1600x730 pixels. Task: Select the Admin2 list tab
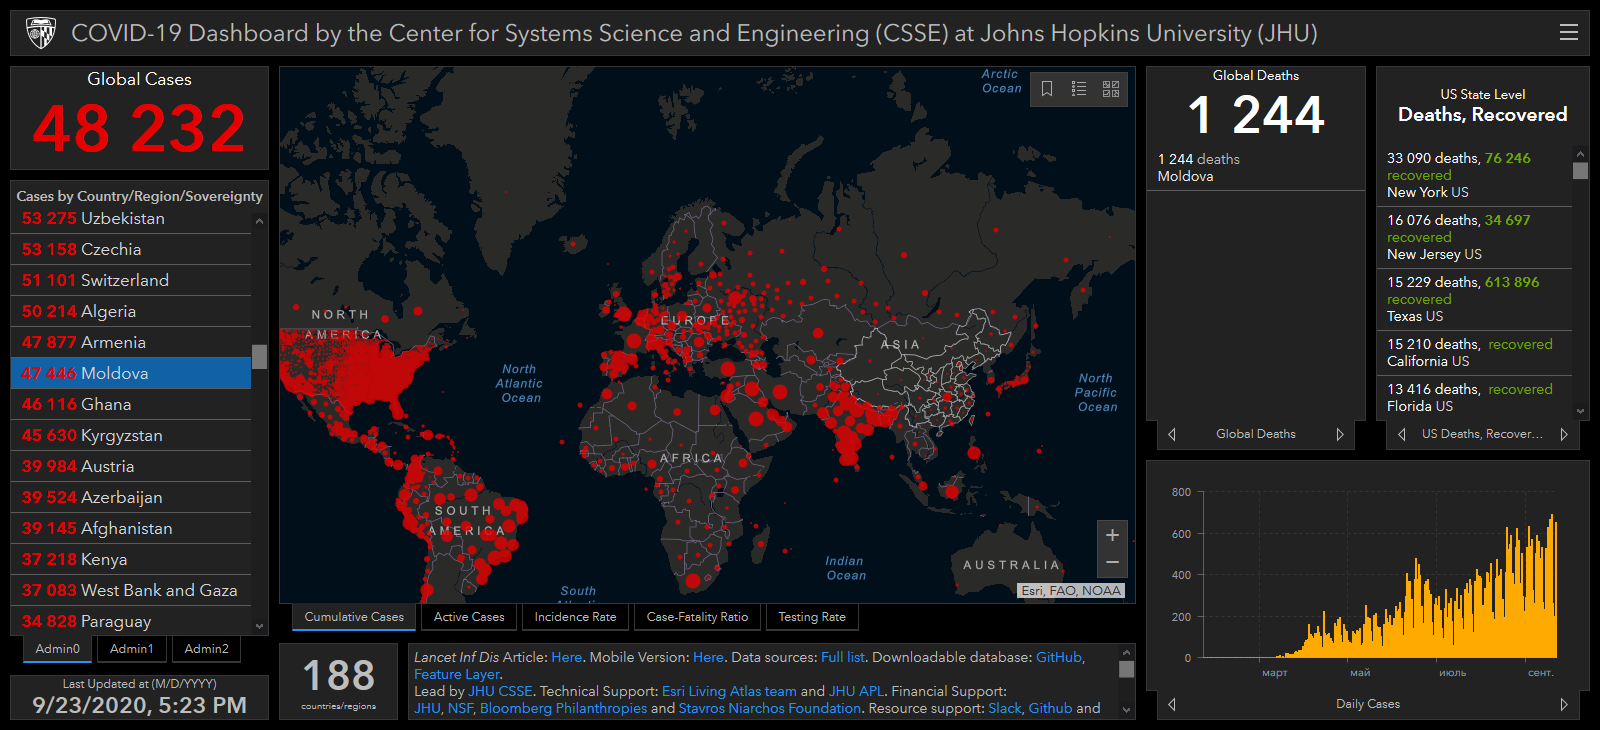pyautogui.click(x=207, y=649)
